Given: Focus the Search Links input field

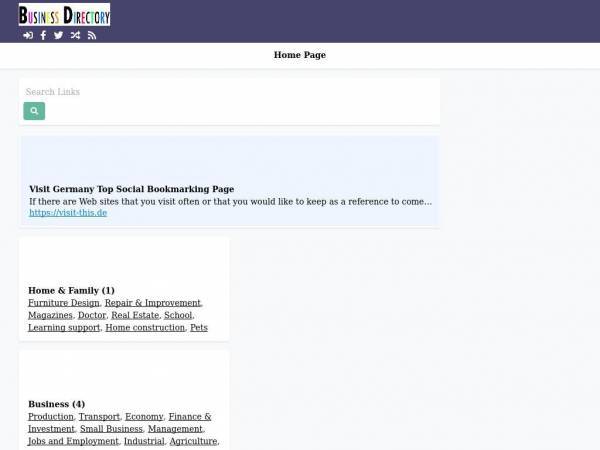Looking at the screenshot, I should click(x=229, y=92).
